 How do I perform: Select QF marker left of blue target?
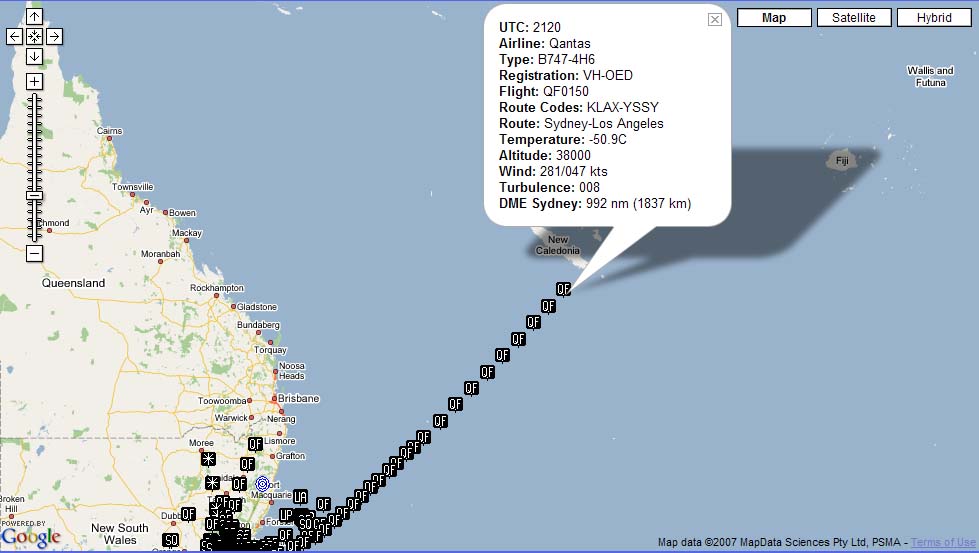pos(239,484)
